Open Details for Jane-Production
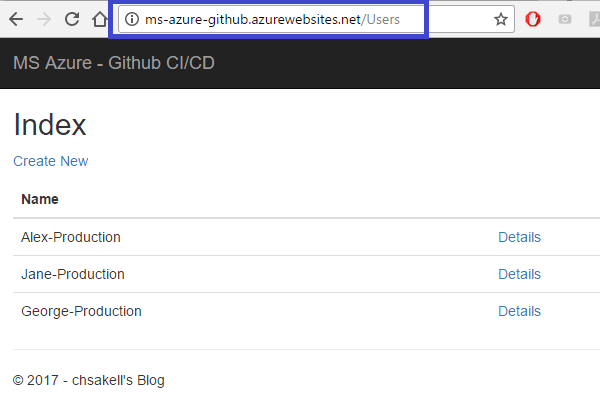 519,274
